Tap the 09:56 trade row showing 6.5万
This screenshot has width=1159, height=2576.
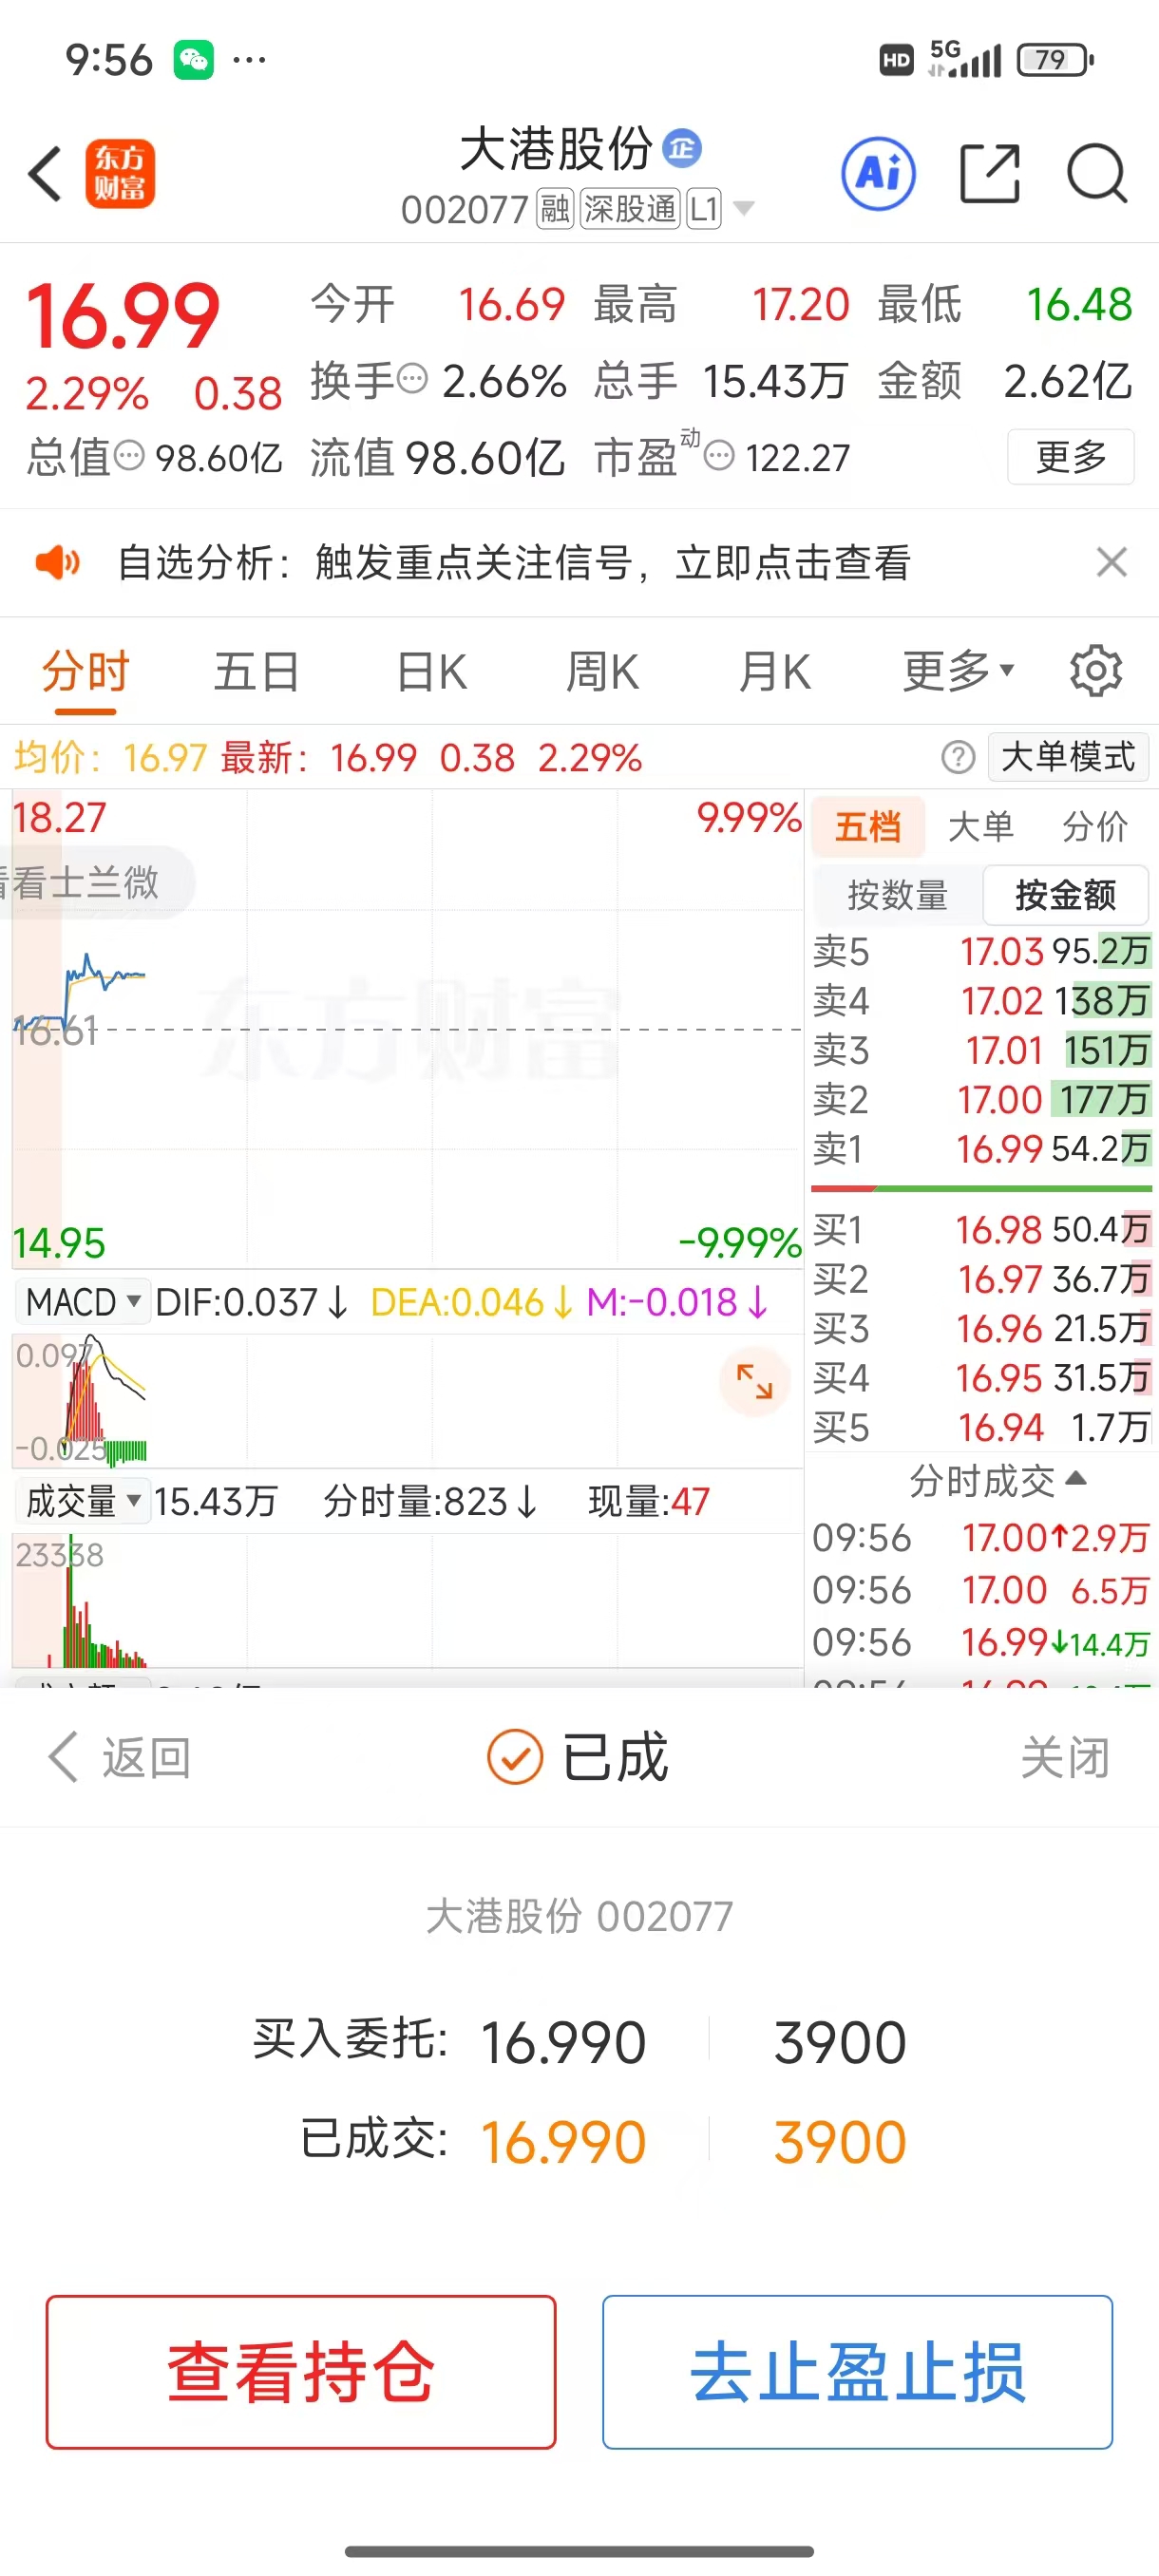981,1590
